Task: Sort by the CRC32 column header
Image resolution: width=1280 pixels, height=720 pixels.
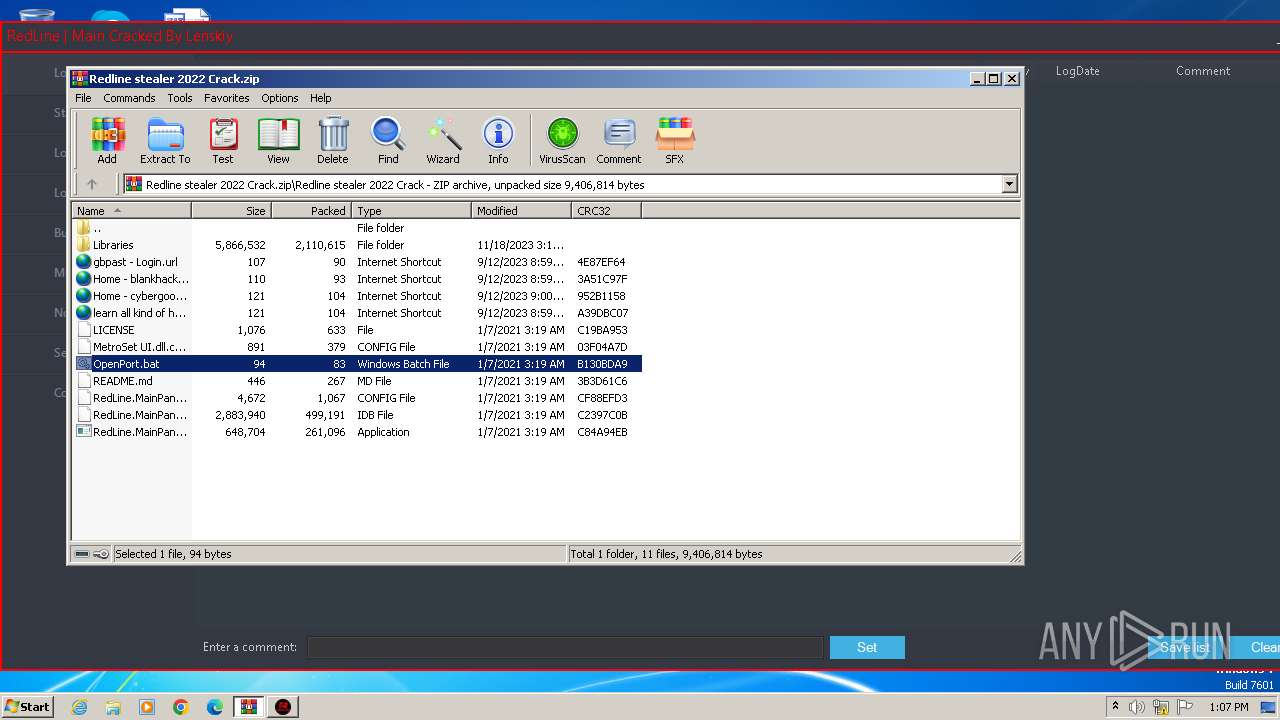Action: pos(607,211)
